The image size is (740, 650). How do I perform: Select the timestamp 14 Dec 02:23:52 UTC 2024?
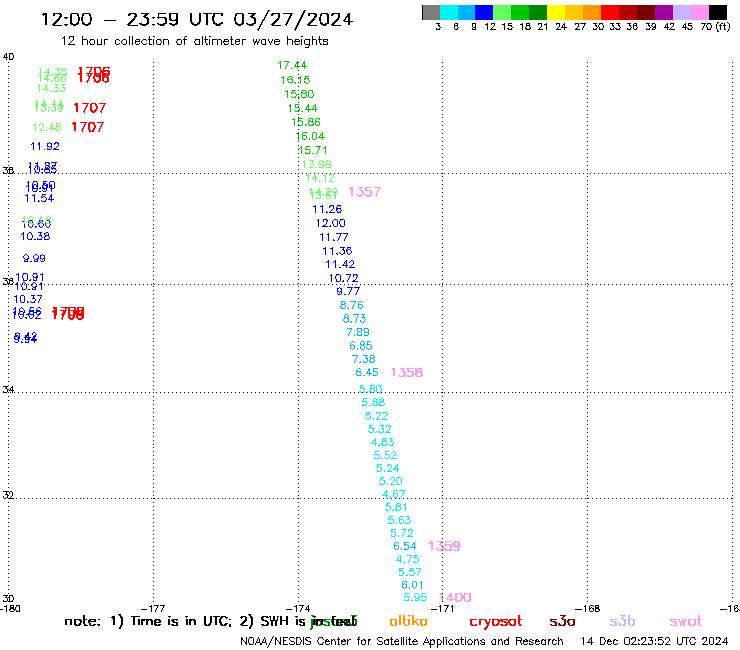pos(654,641)
